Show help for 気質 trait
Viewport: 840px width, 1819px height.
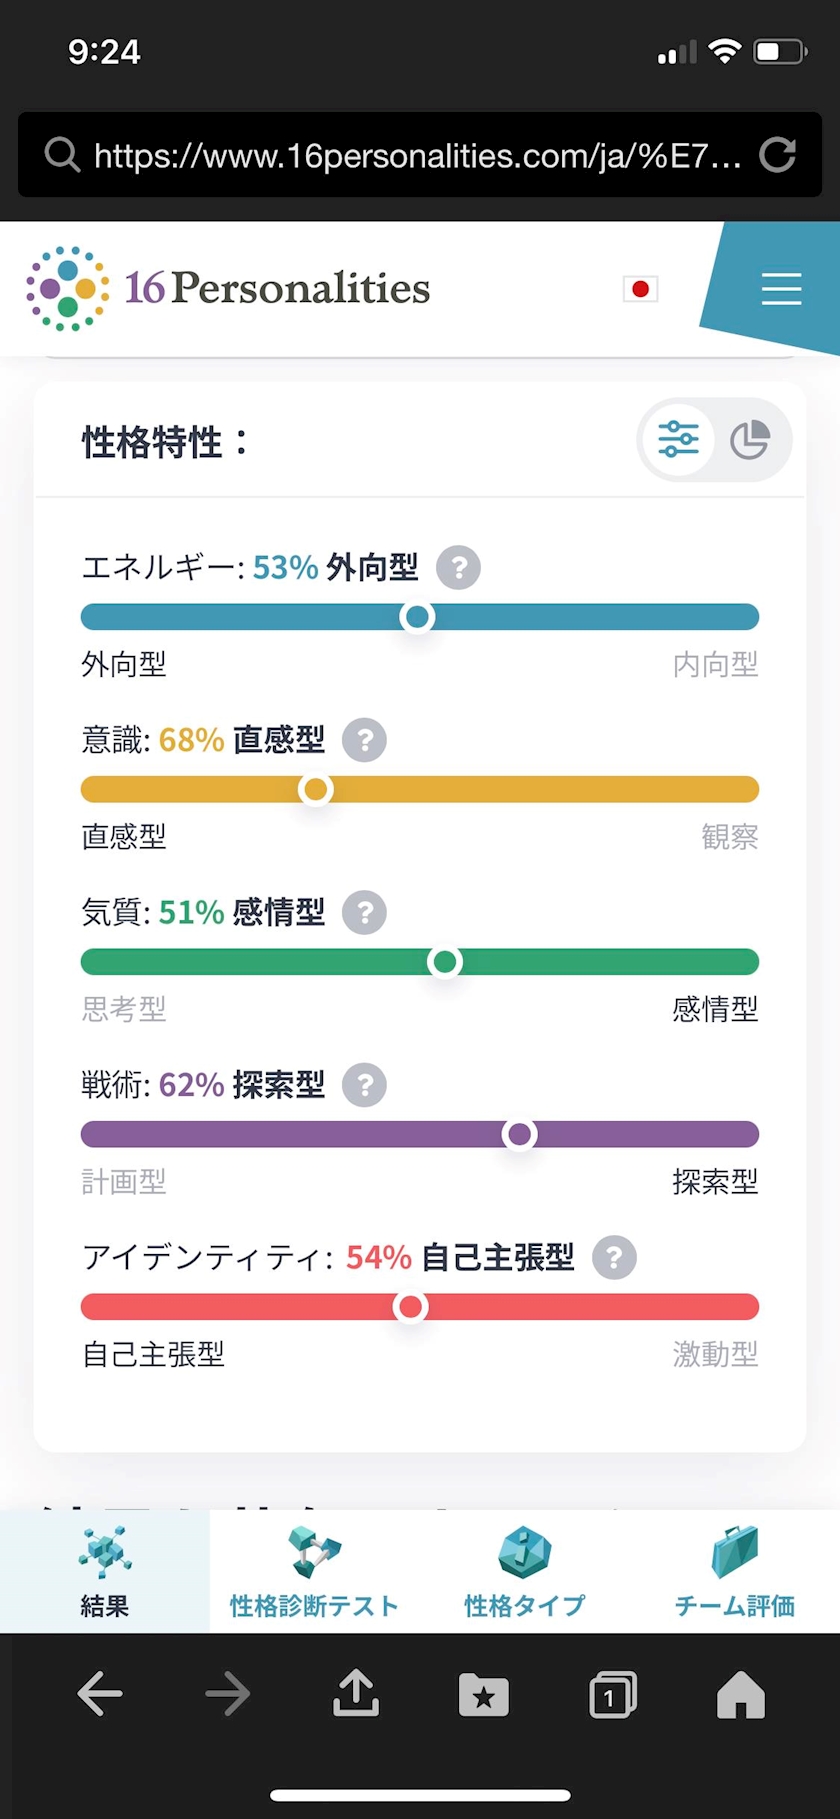365,913
